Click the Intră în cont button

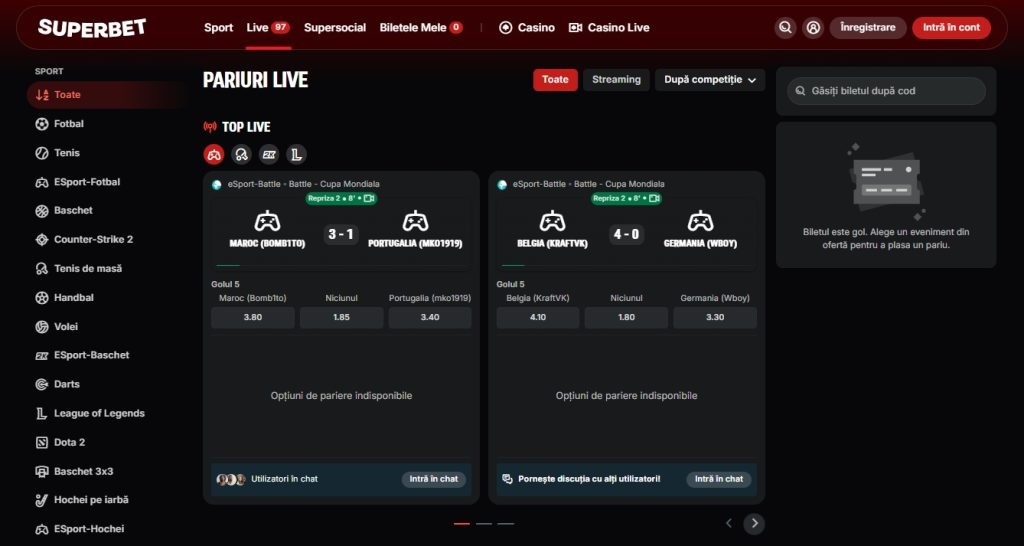952,28
